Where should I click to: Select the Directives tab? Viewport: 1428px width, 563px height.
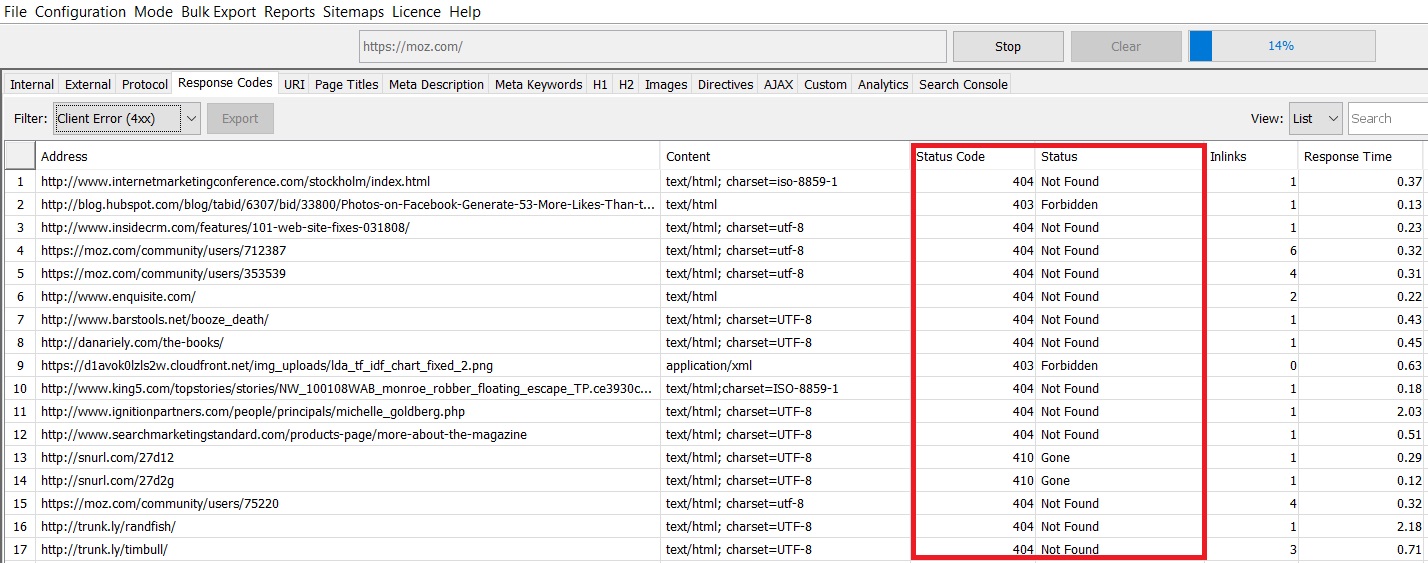click(727, 84)
